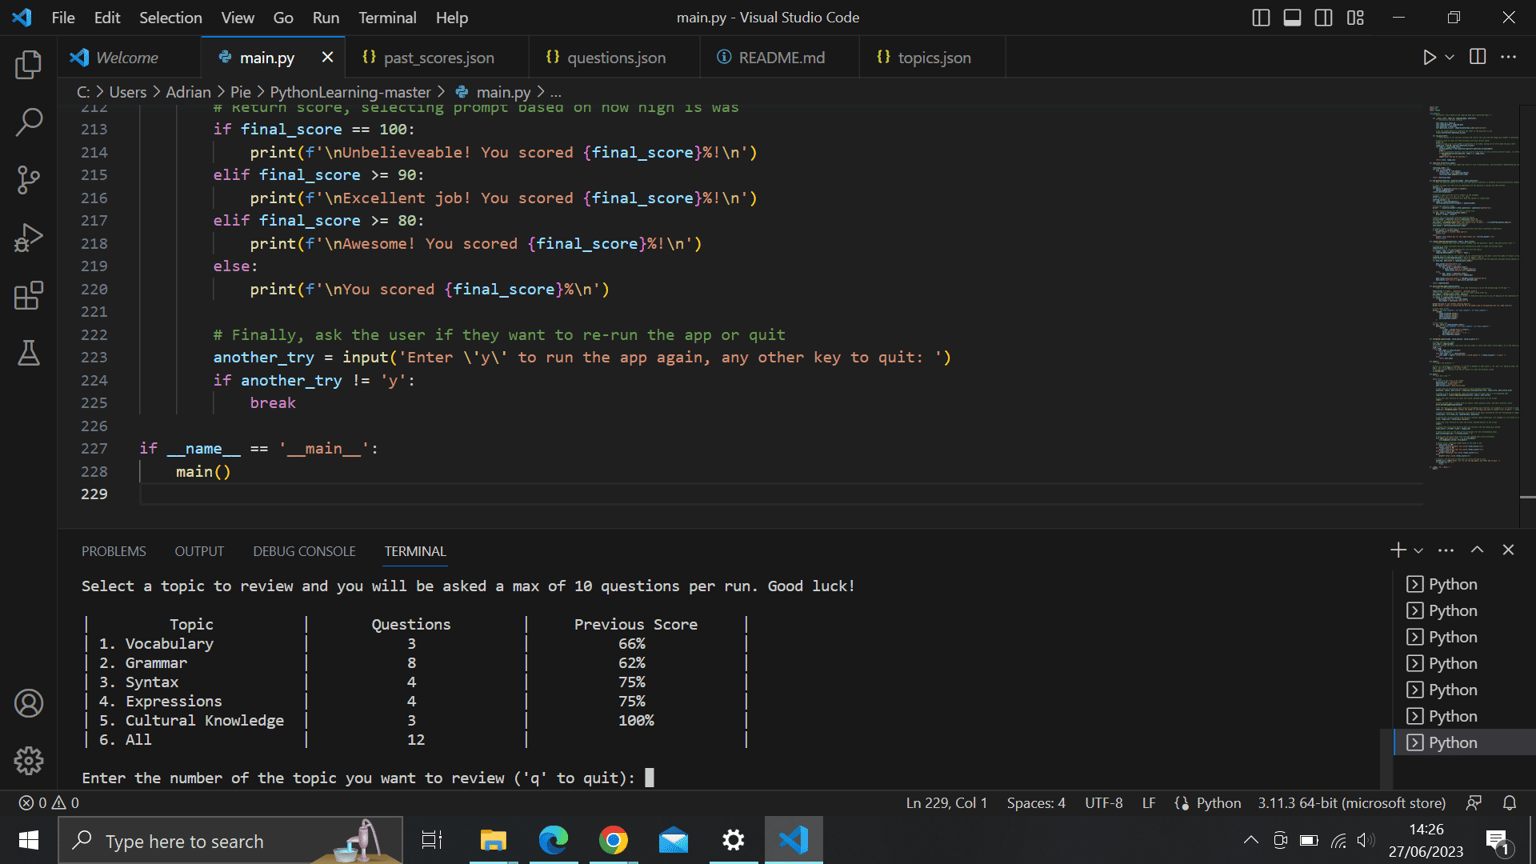This screenshot has height=864, width=1536.
Task: Click the UTF-8 encoding status item
Action: coord(1104,803)
